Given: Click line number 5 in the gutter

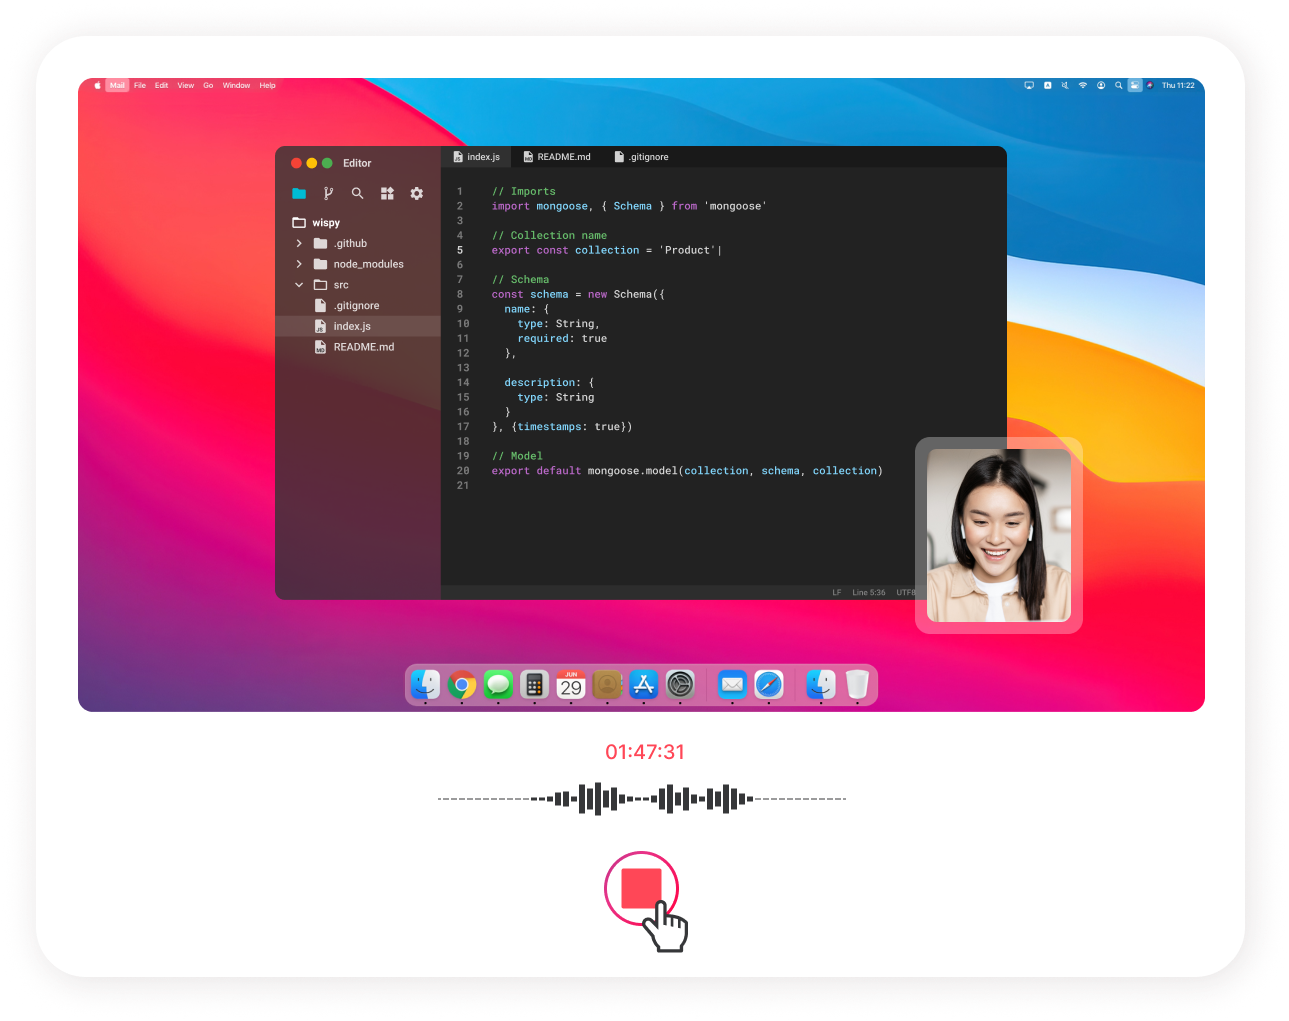Looking at the screenshot, I should click(460, 251).
